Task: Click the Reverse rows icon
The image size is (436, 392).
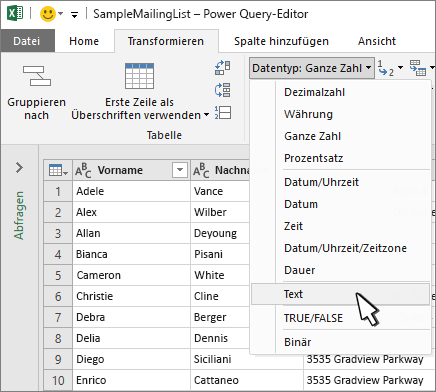Action: coord(223,90)
